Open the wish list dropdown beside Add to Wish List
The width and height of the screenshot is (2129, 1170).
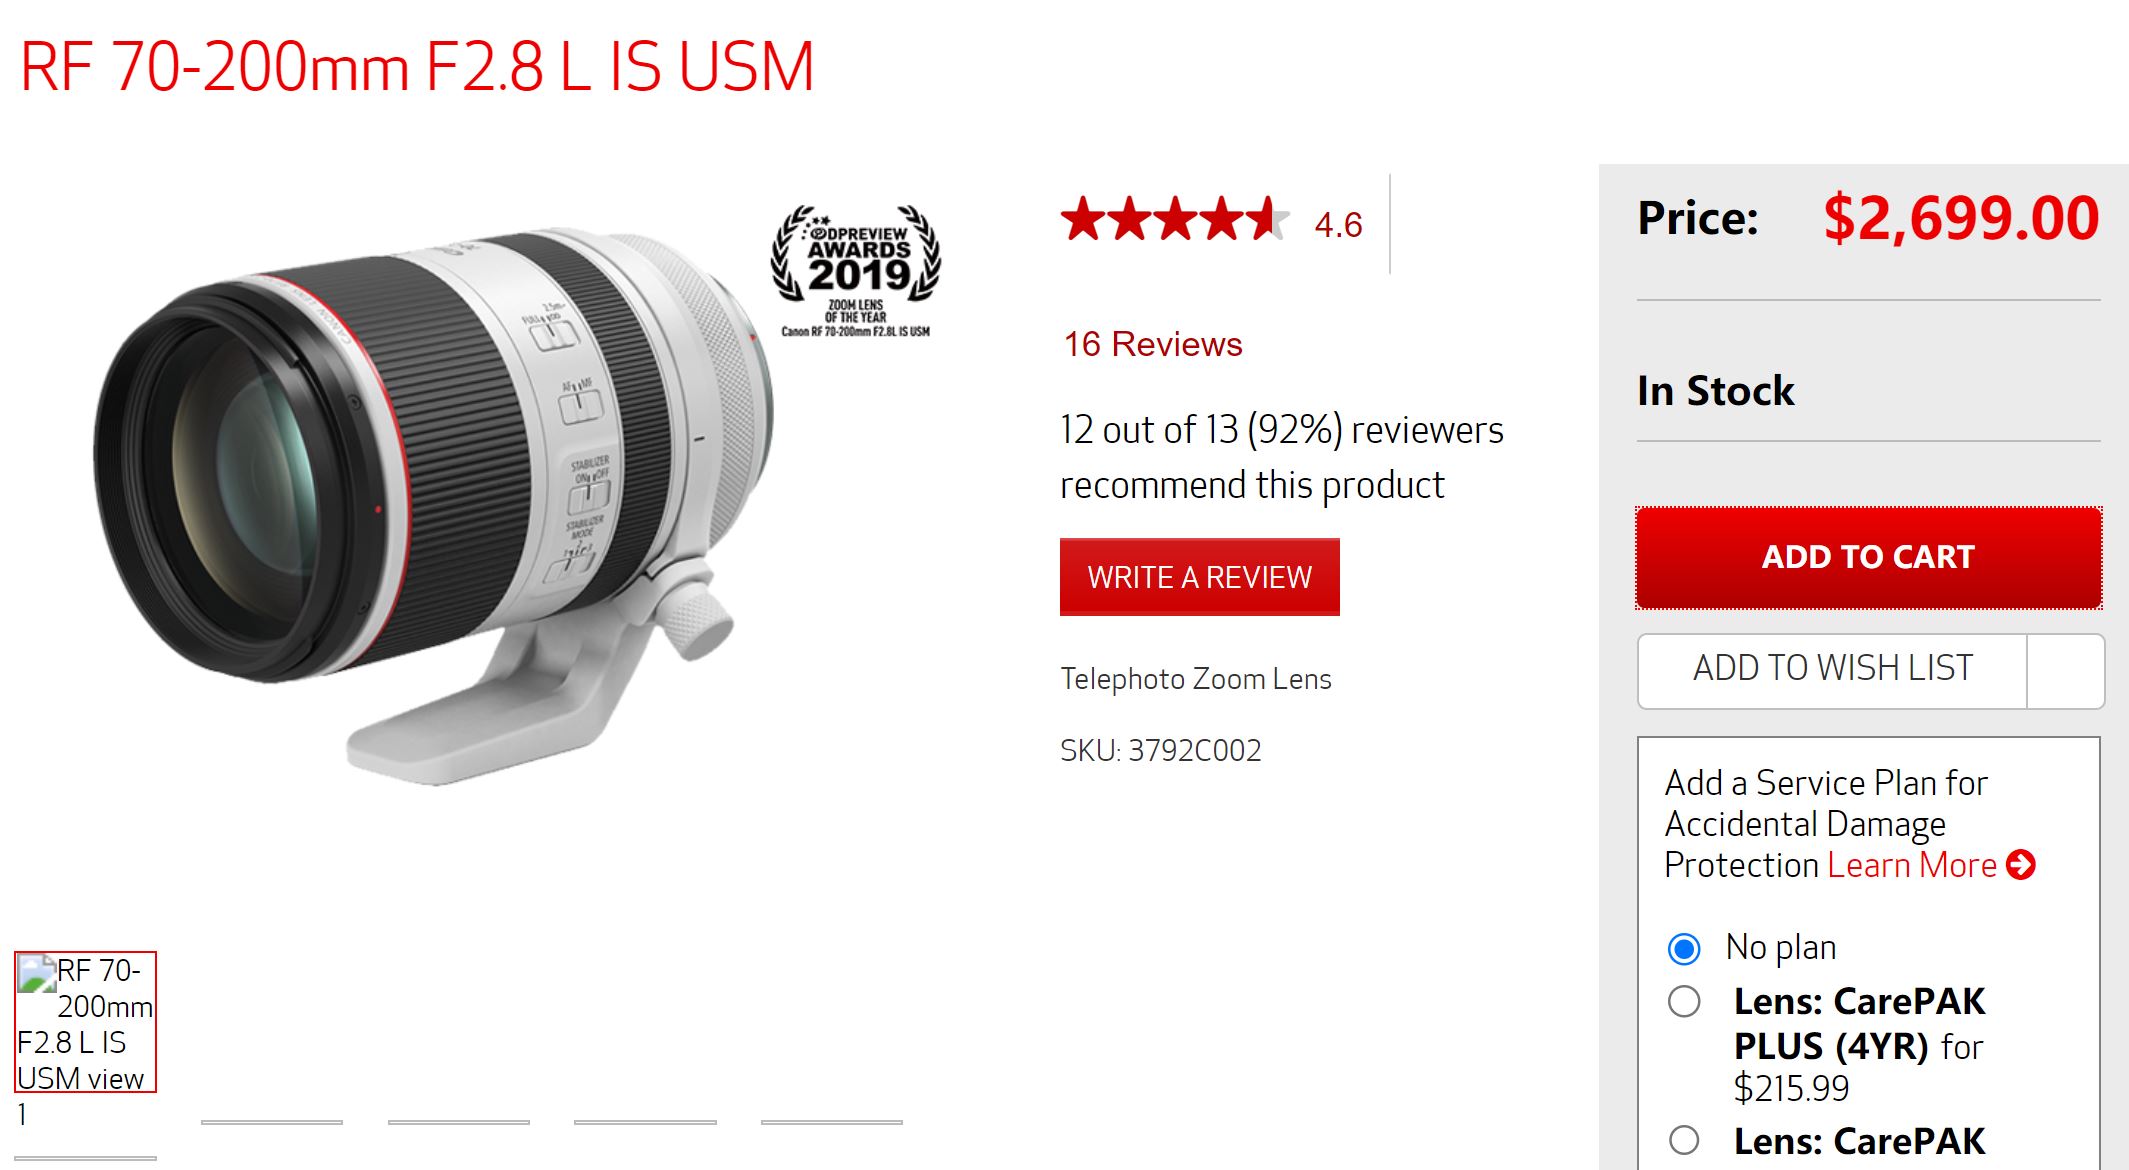(2065, 671)
